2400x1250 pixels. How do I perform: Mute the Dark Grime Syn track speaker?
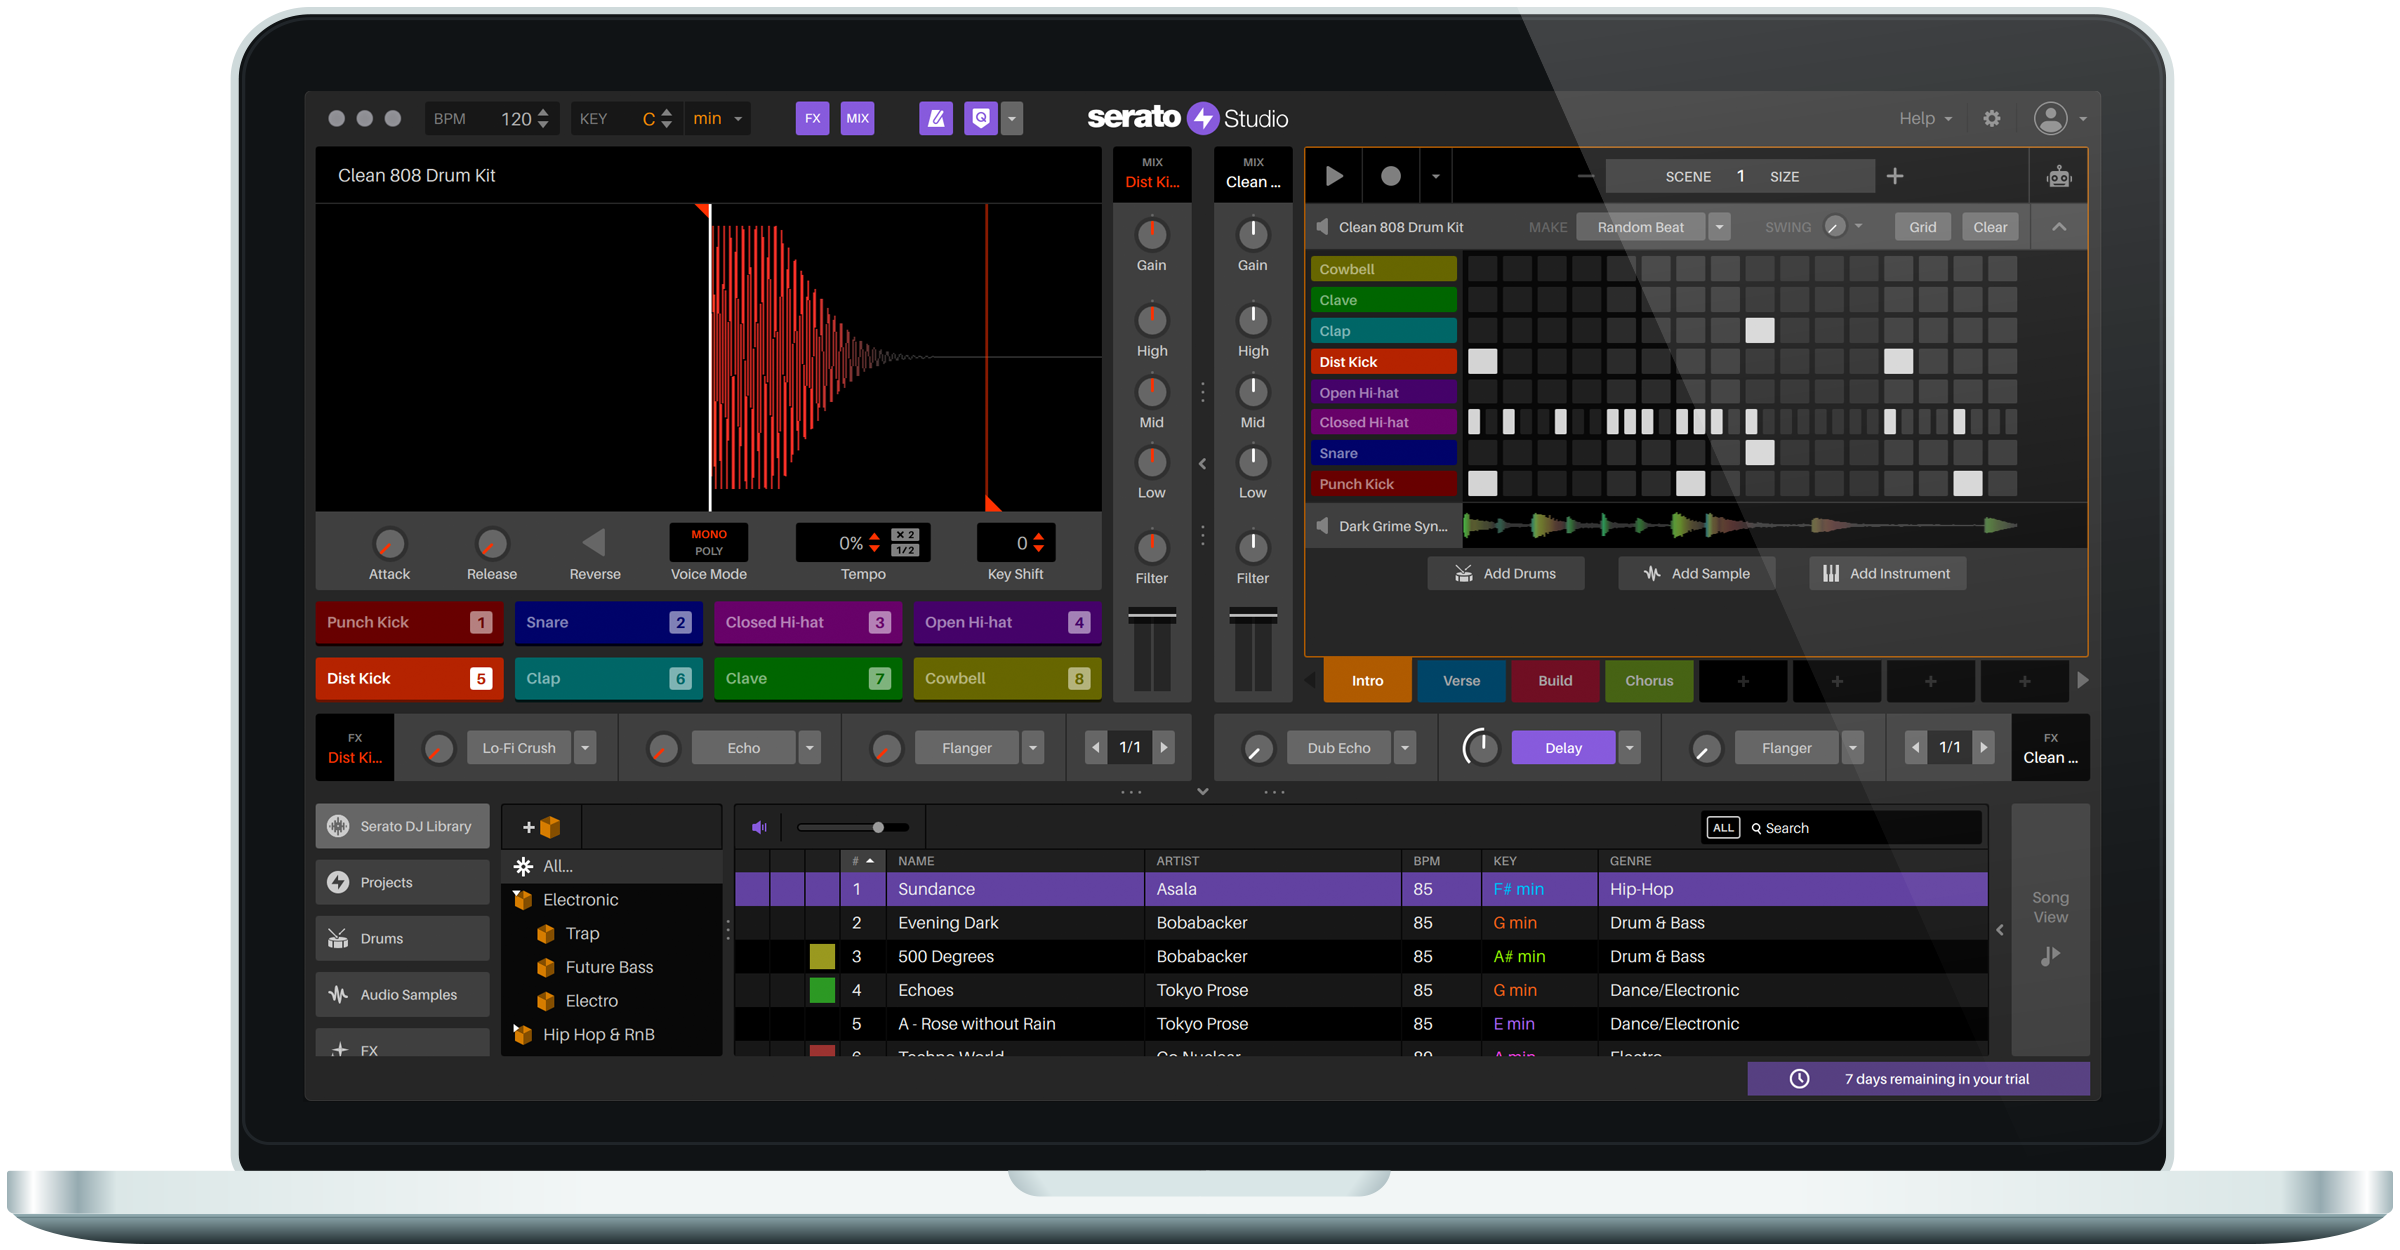click(1322, 526)
